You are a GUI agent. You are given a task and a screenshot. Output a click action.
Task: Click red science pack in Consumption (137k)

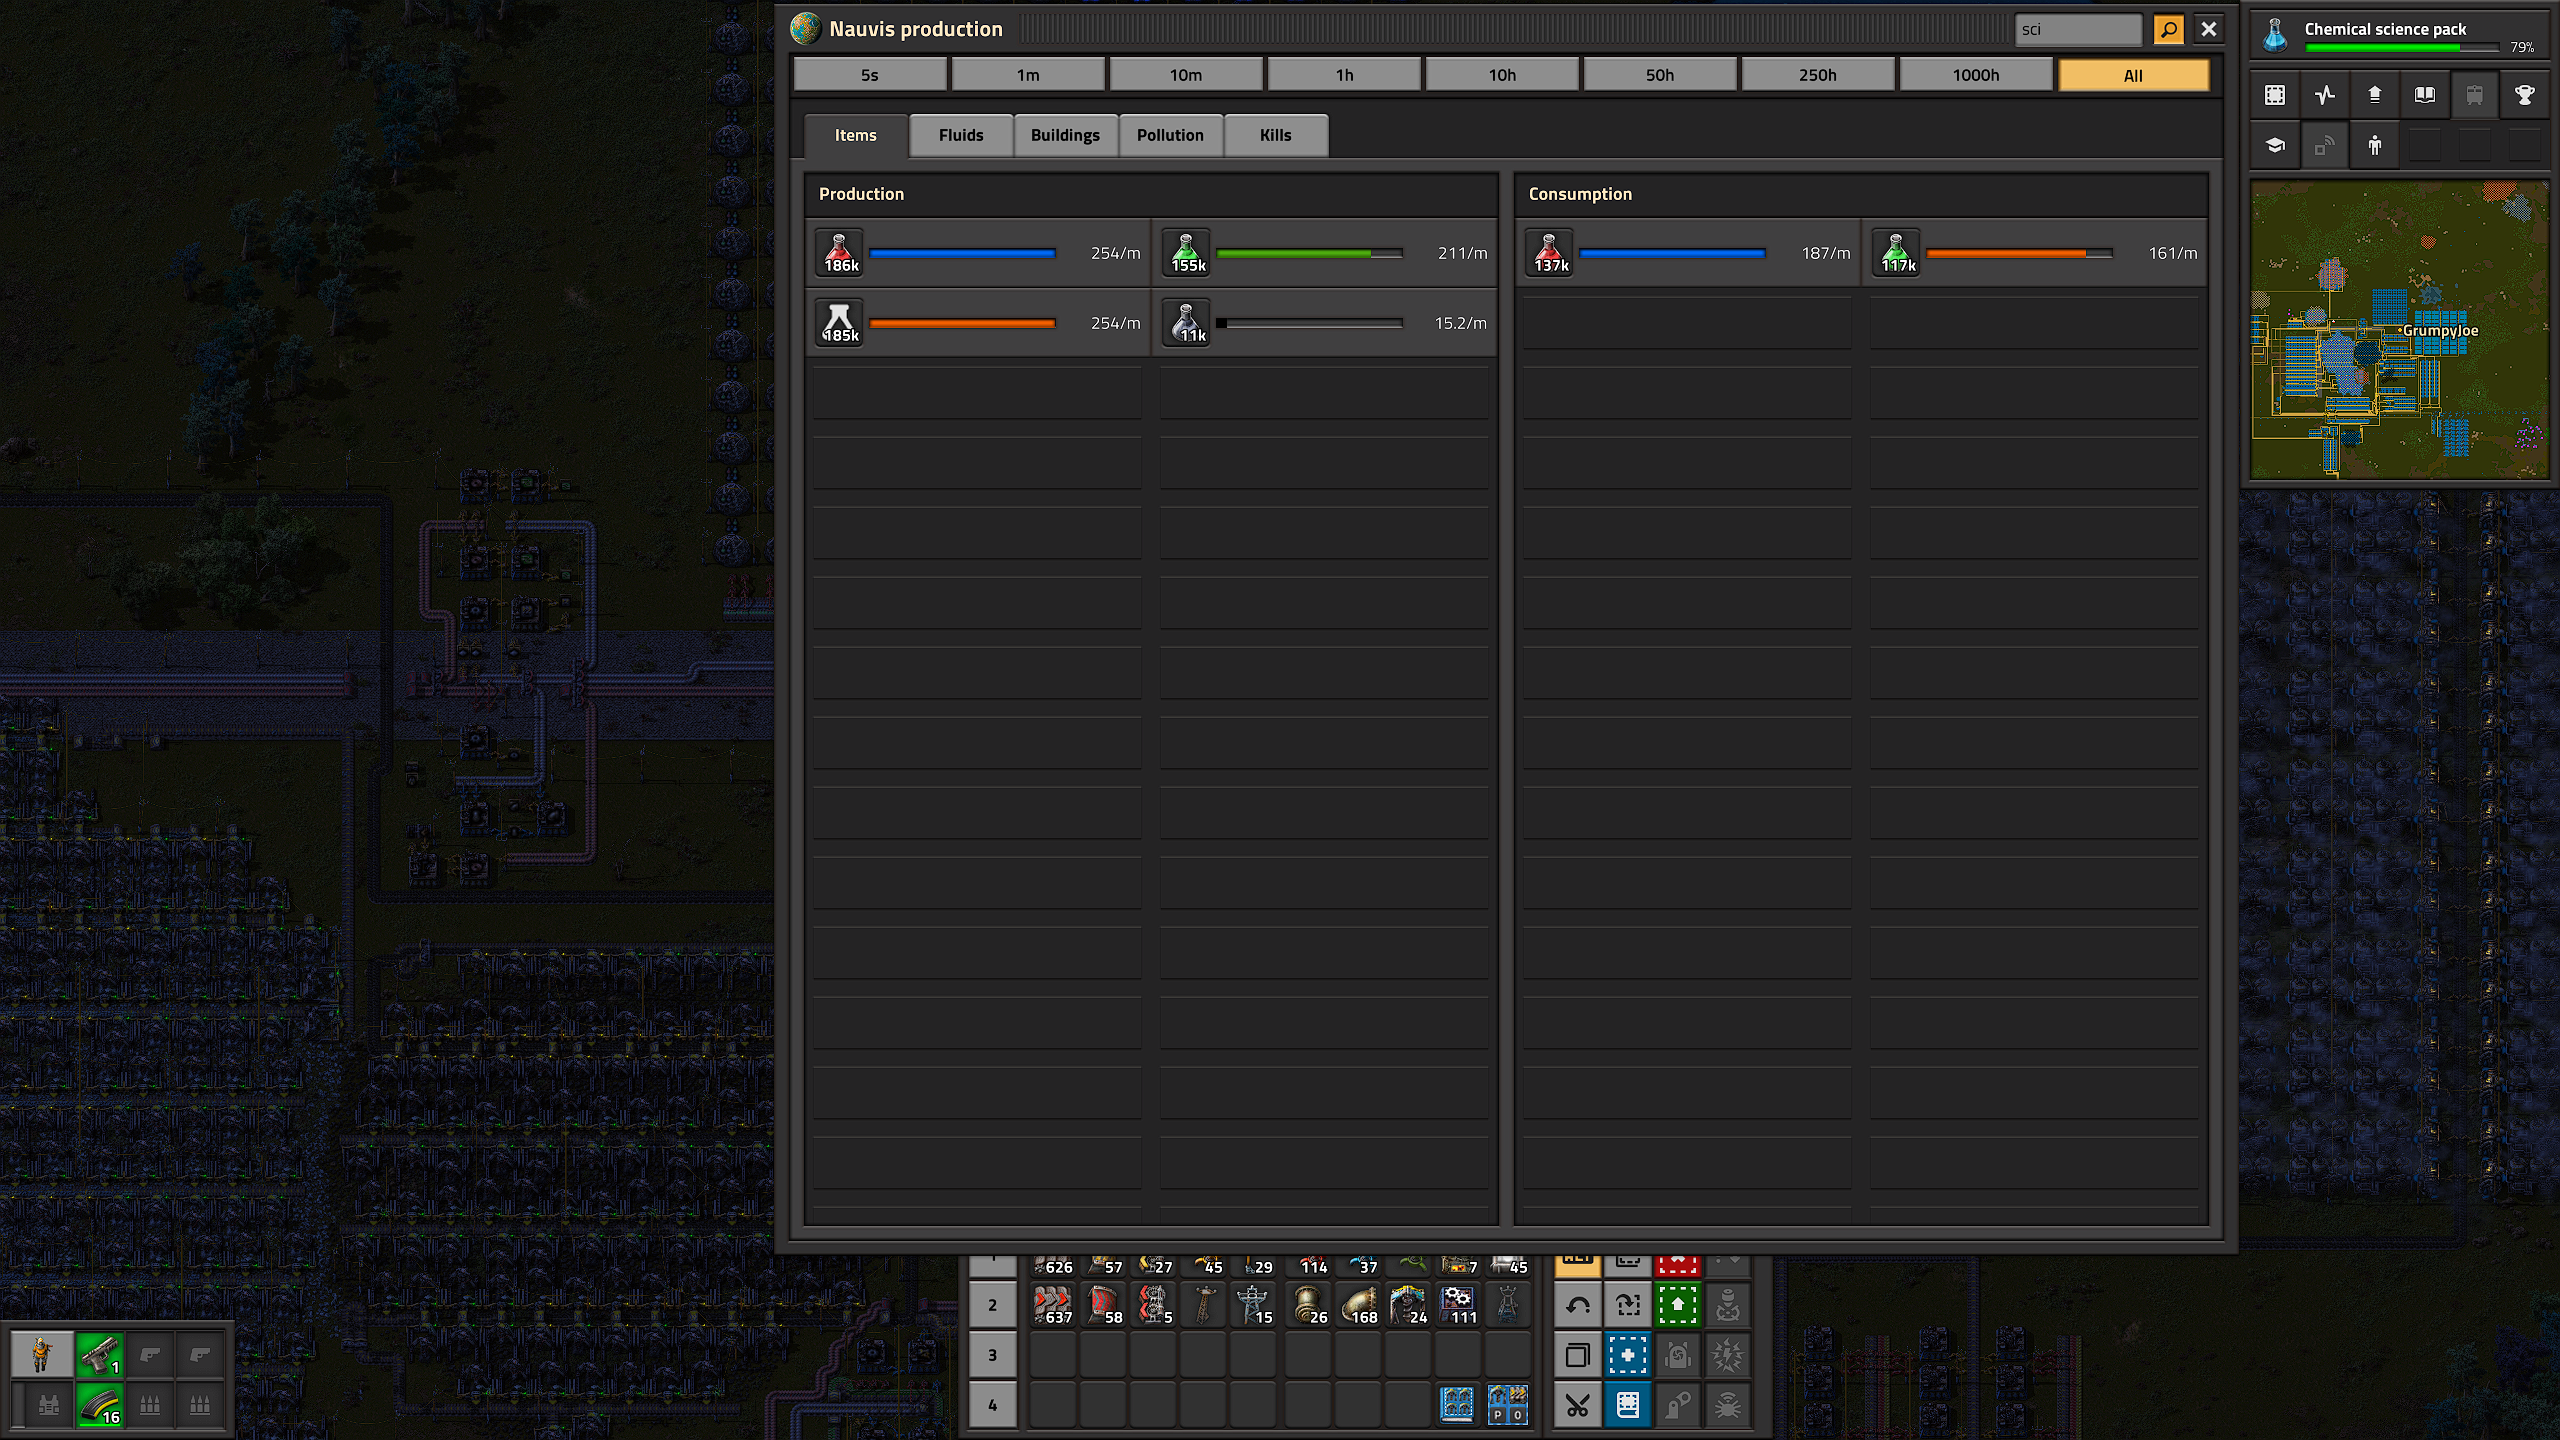[1549, 253]
